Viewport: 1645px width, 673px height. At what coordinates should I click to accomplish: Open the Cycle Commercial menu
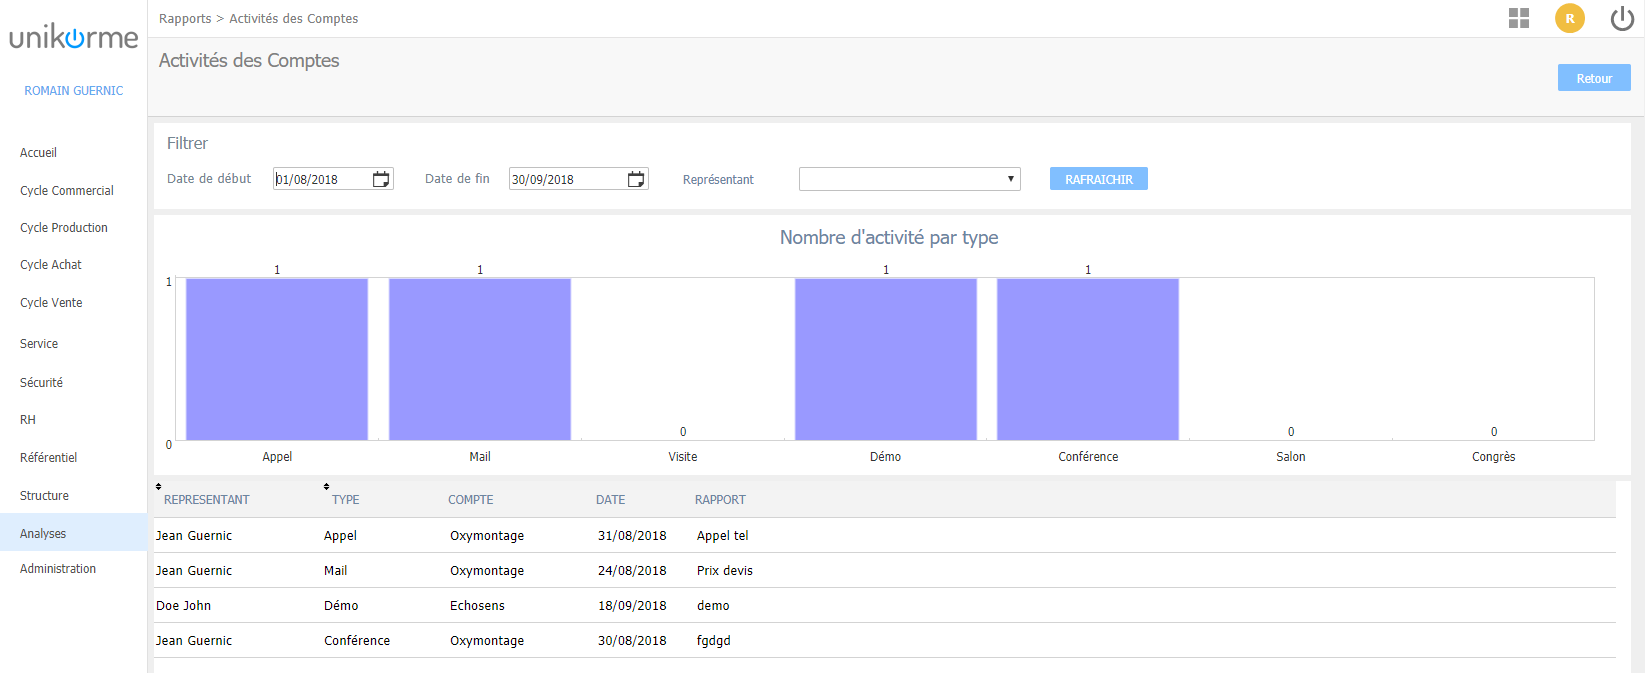click(67, 191)
